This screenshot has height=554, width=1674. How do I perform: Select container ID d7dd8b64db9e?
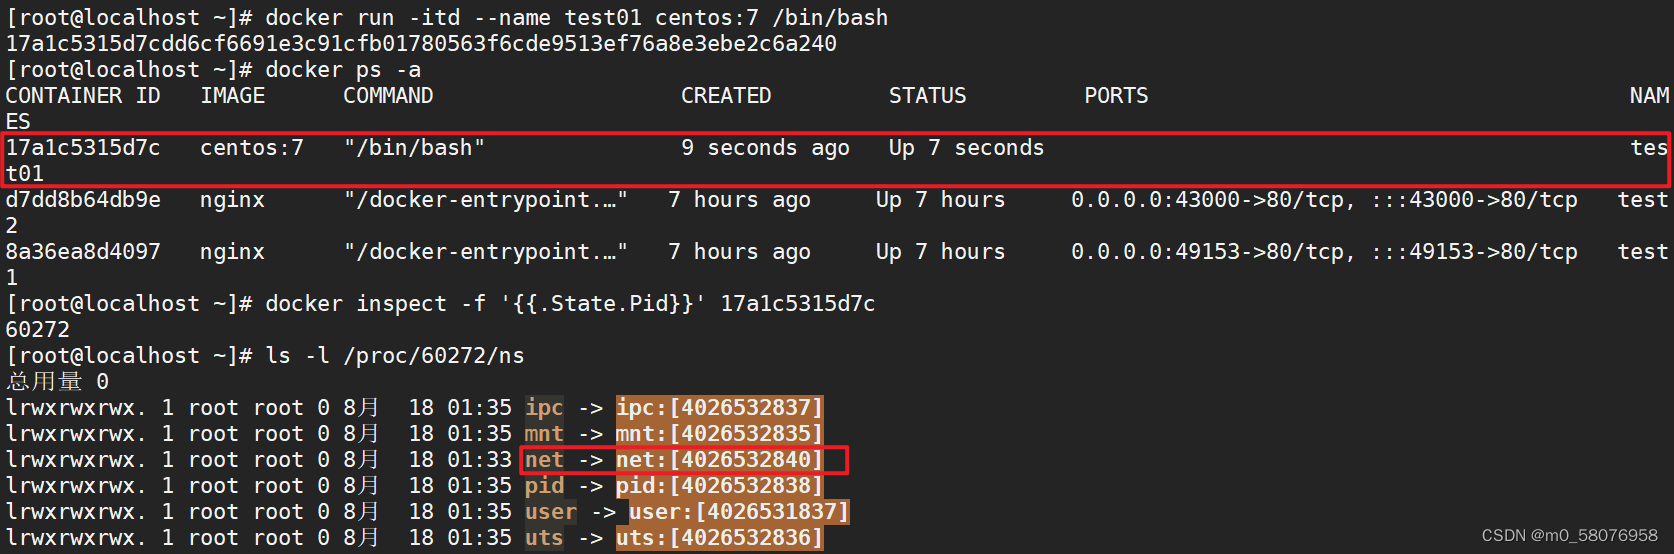point(83,200)
